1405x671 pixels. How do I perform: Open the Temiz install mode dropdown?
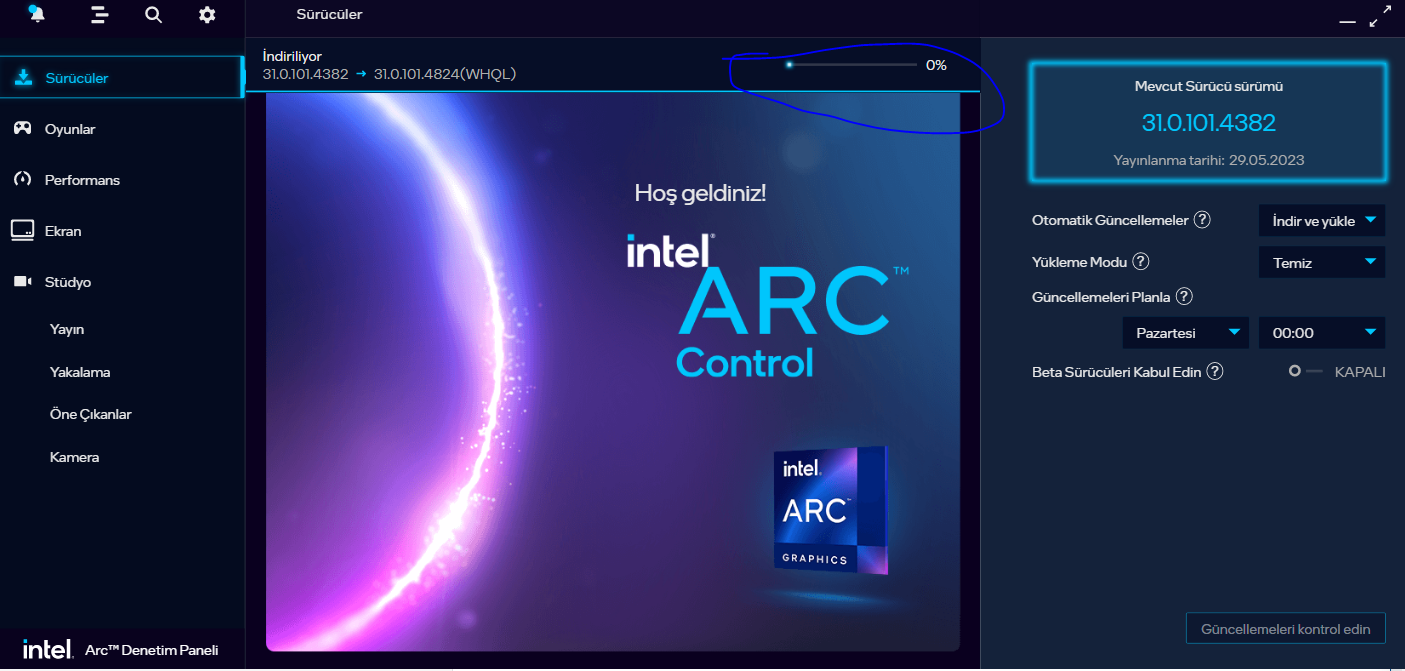(x=1322, y=262)
